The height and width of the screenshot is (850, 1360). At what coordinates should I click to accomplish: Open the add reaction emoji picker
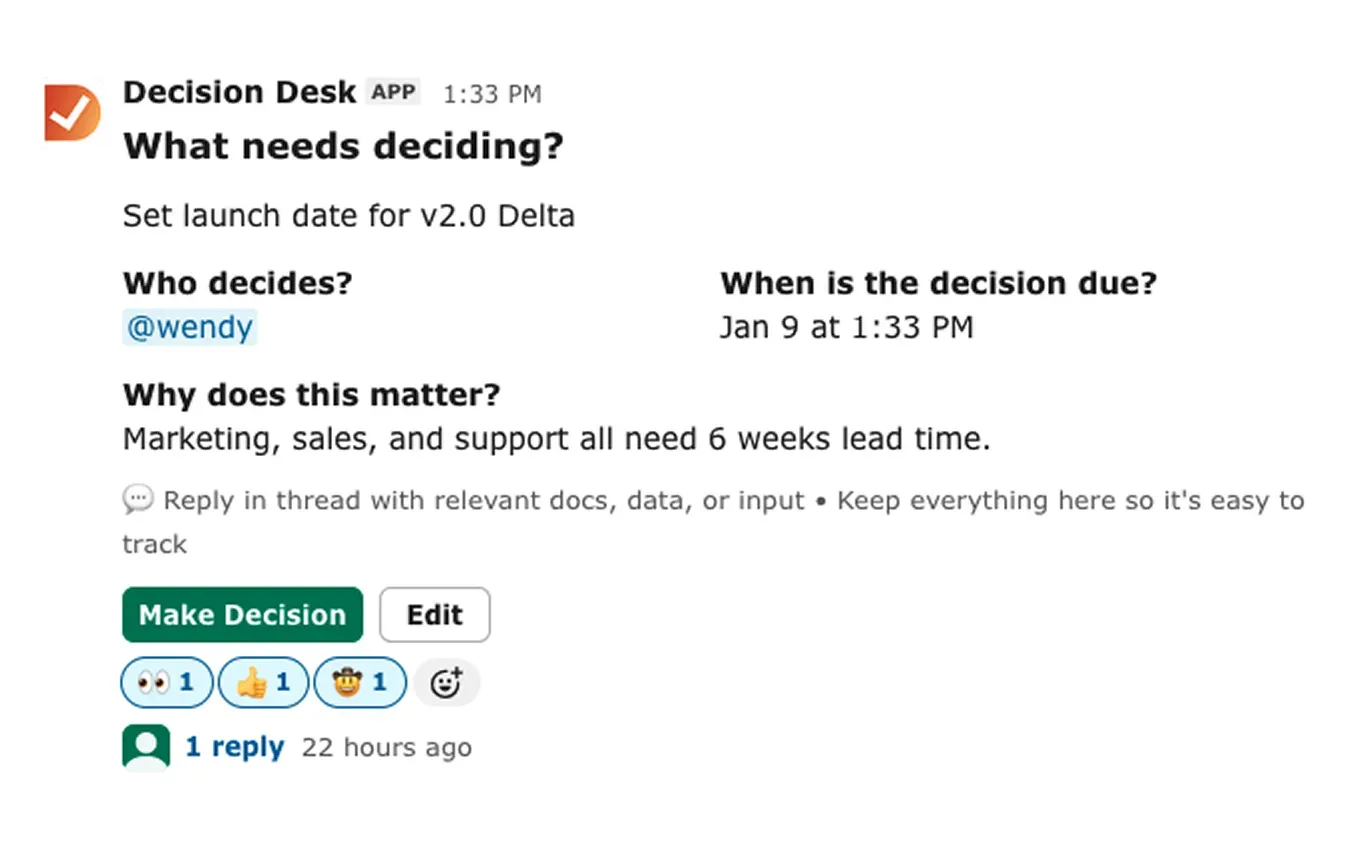(x=446, y=683)
